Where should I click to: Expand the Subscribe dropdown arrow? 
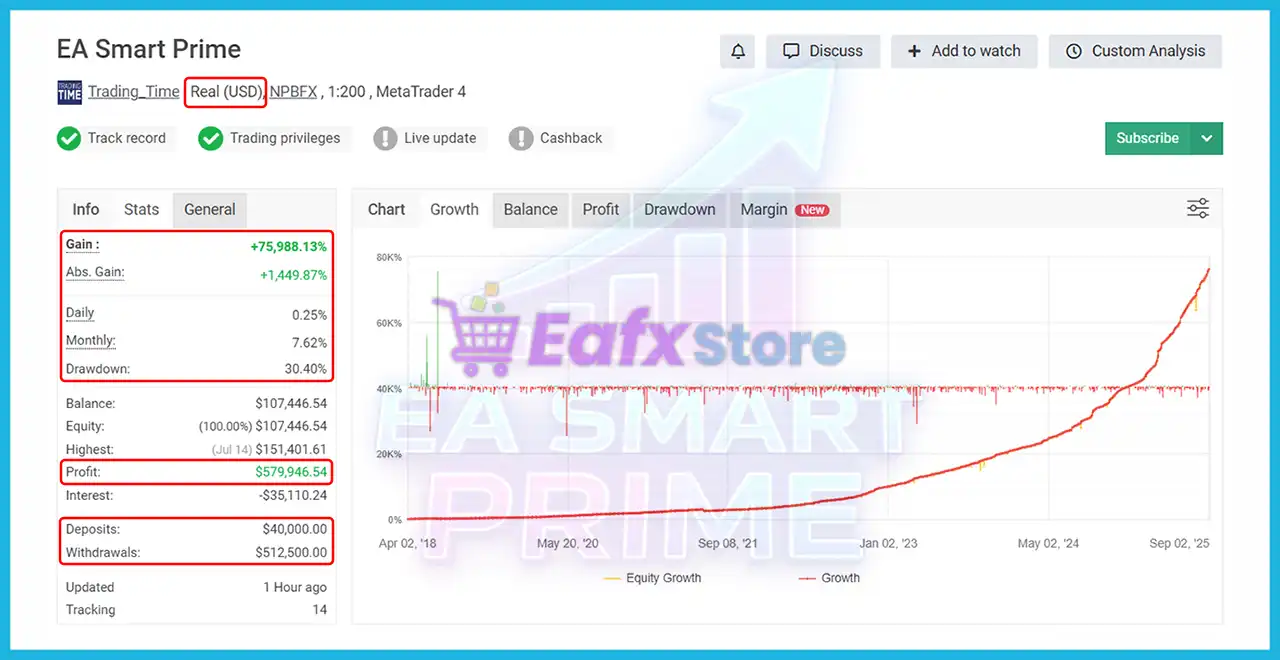pyautogui.click(x=1207, y=138)
